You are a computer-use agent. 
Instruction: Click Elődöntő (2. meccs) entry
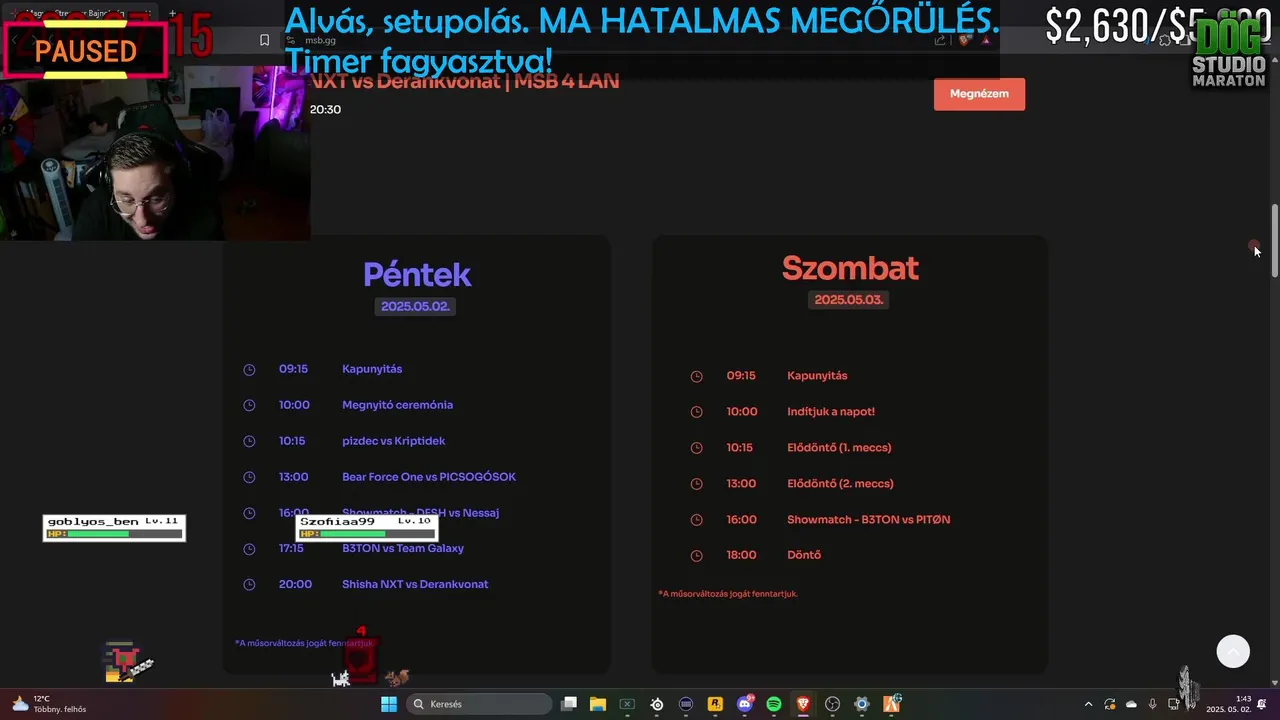coord(840,484)
